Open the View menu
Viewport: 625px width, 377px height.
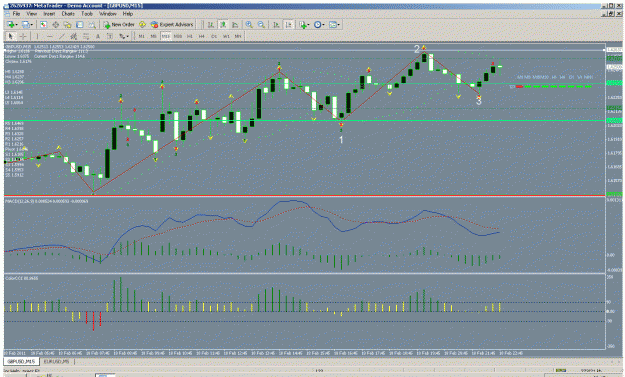(31, 14)
